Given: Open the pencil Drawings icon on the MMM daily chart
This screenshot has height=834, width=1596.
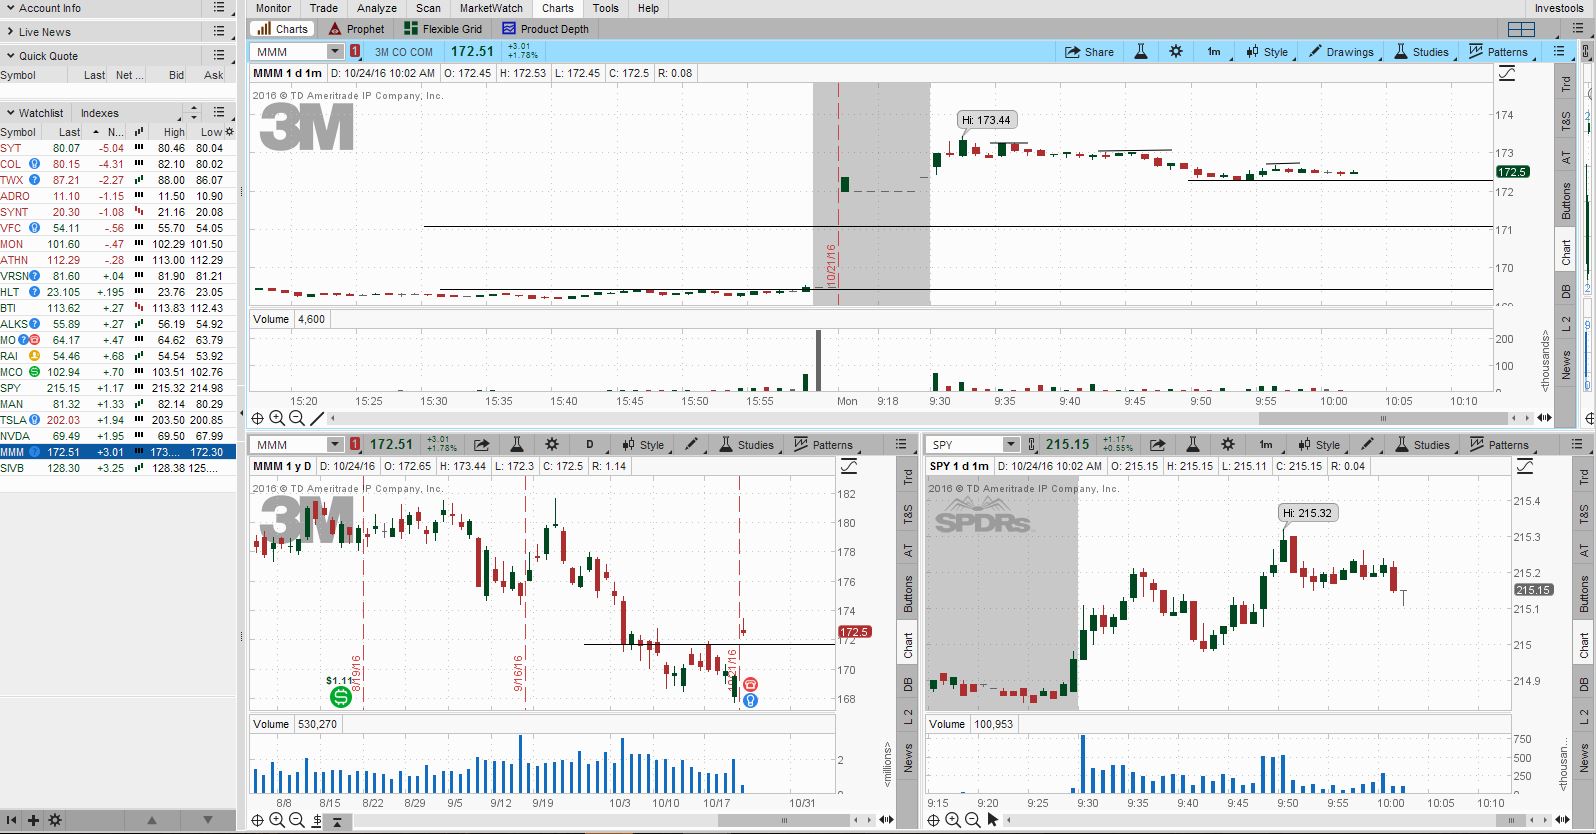Looking at the screenshot, I should (691, 445).
